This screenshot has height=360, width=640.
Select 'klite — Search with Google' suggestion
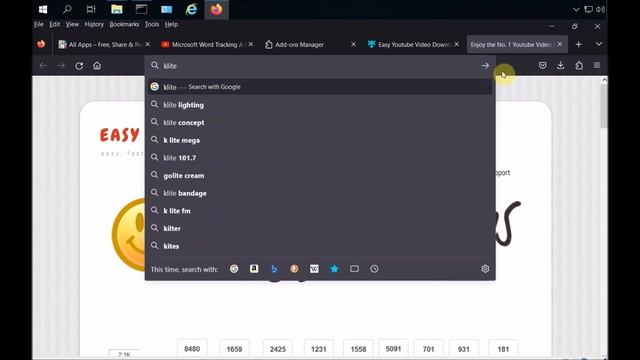point(320,87)
